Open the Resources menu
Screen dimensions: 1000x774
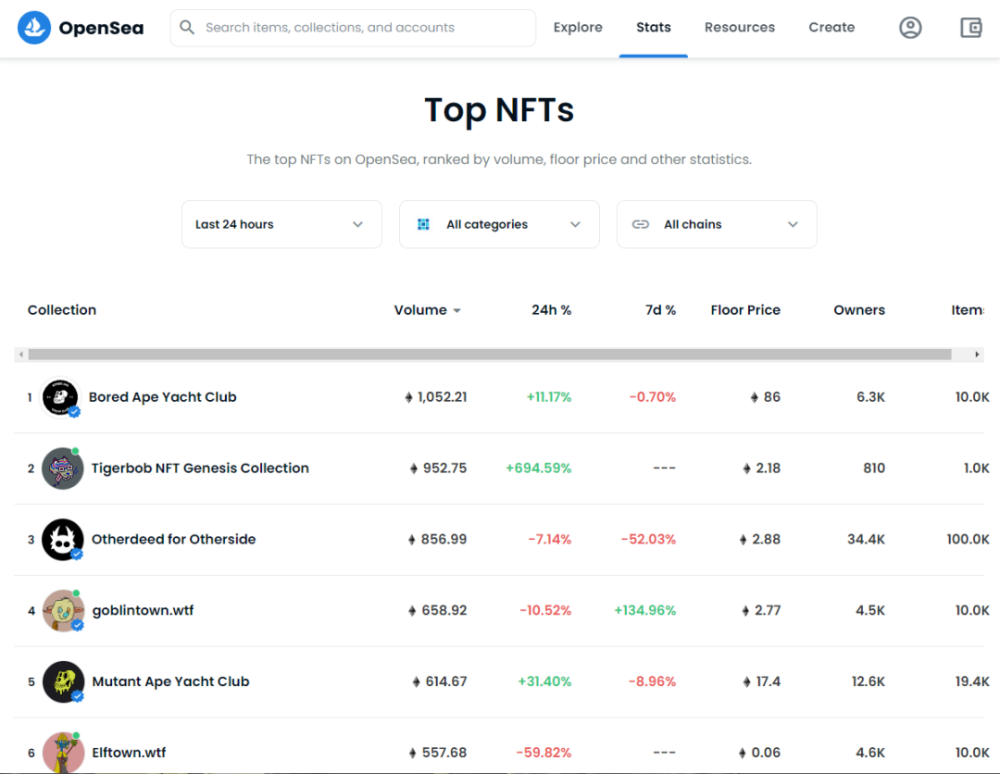[739, 28]
